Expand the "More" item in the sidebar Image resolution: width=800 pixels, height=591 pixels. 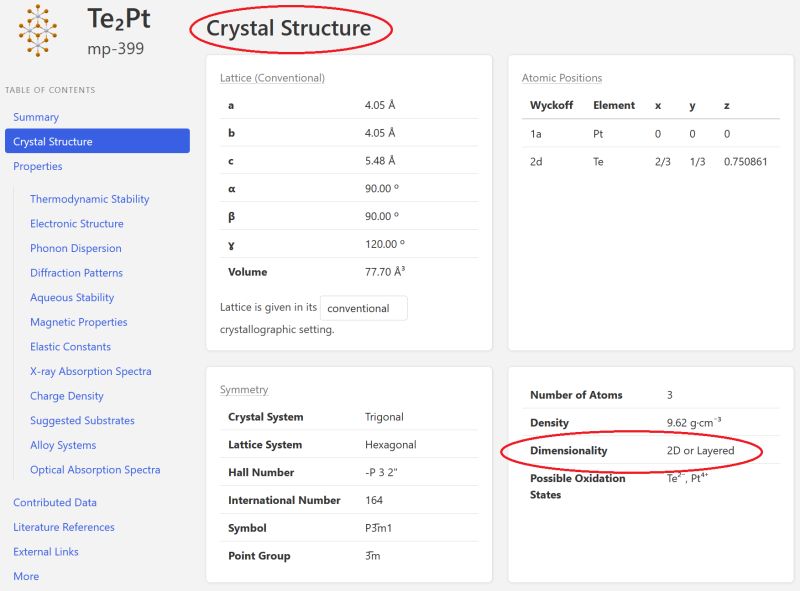coord(26,576)
